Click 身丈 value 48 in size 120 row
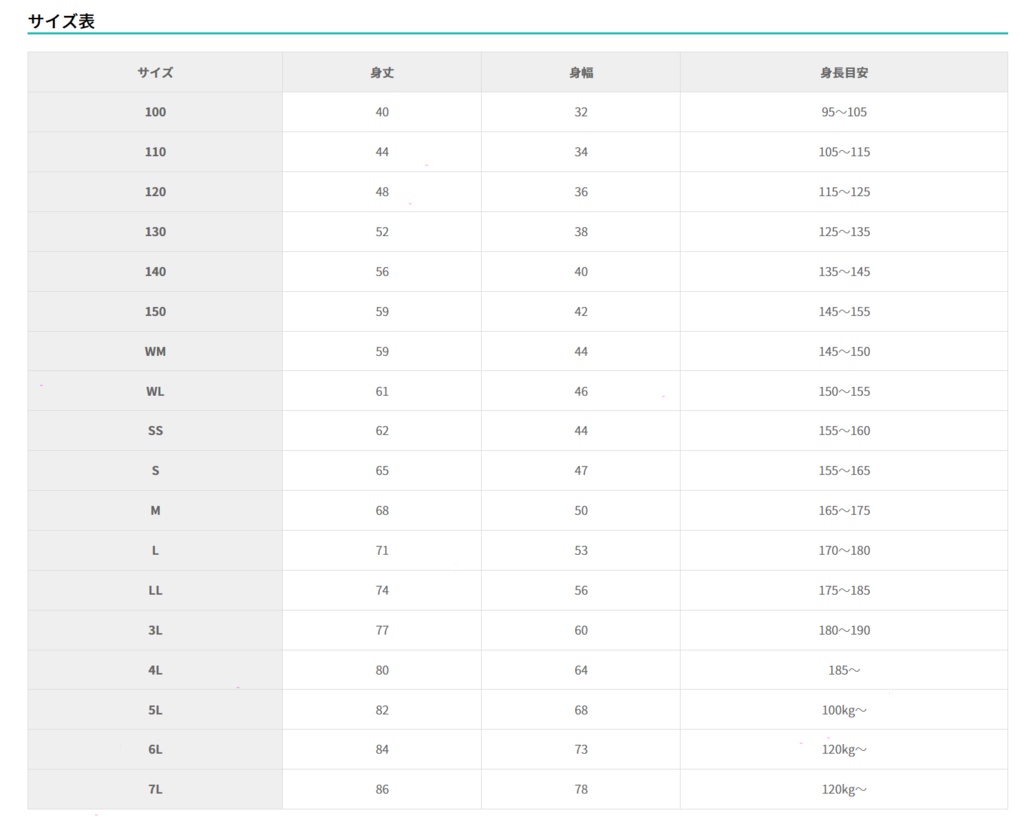Screen dimensions: 1024x817 382,192
